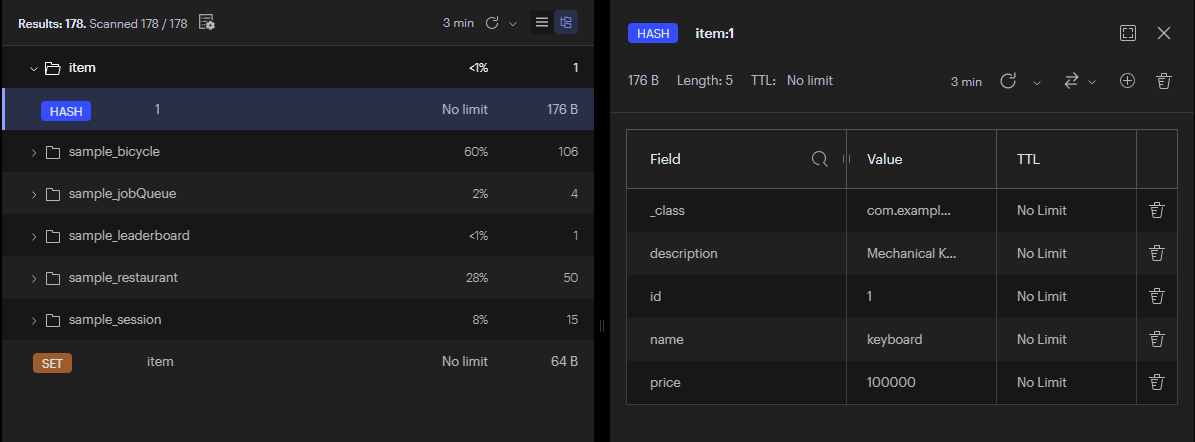Remove the name field

[1156, 339]
